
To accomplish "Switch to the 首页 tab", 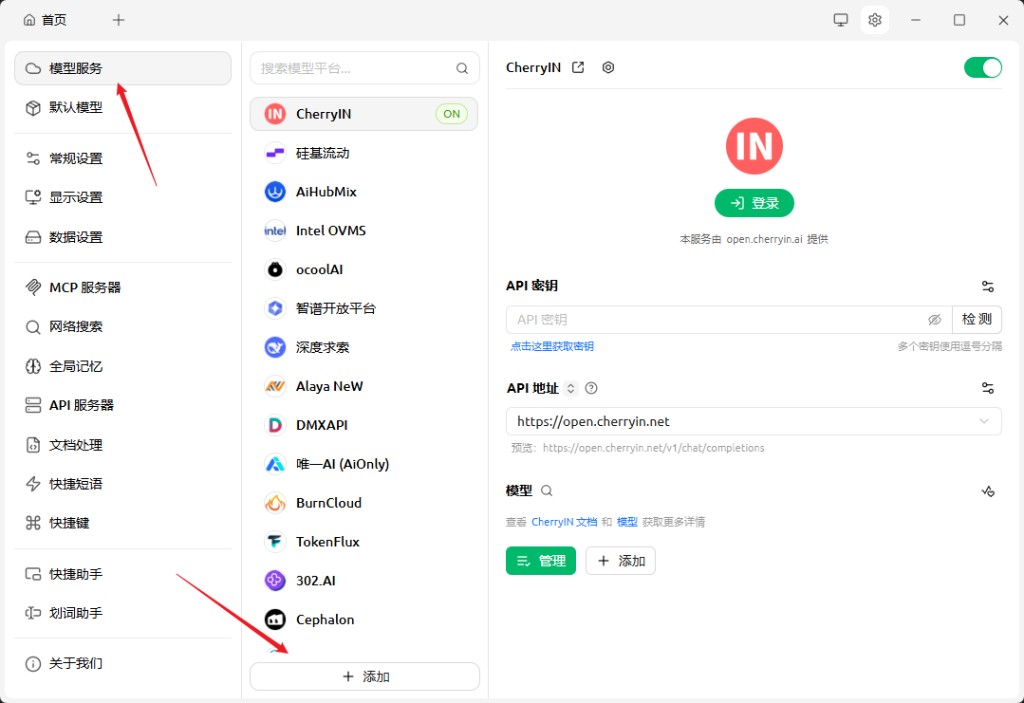I will tap(44, 20).
